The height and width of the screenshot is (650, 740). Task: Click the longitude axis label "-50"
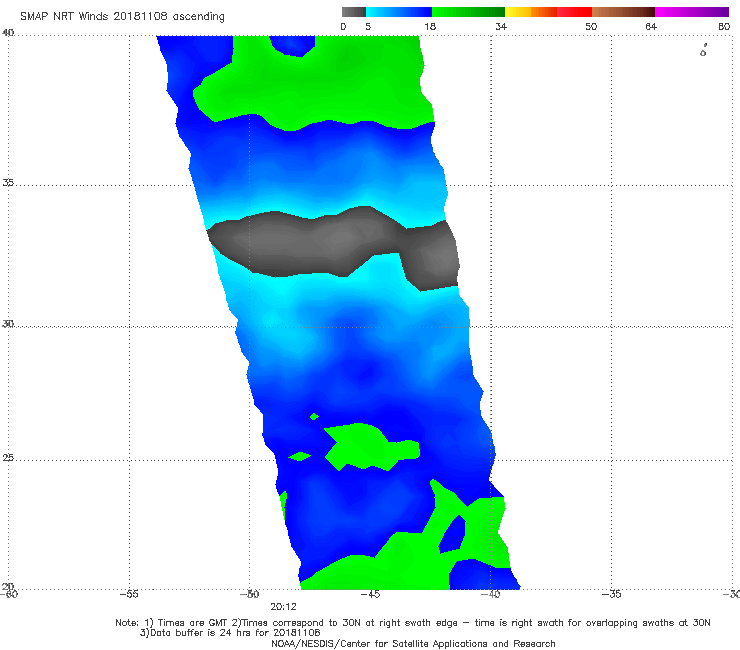[250, 594]
